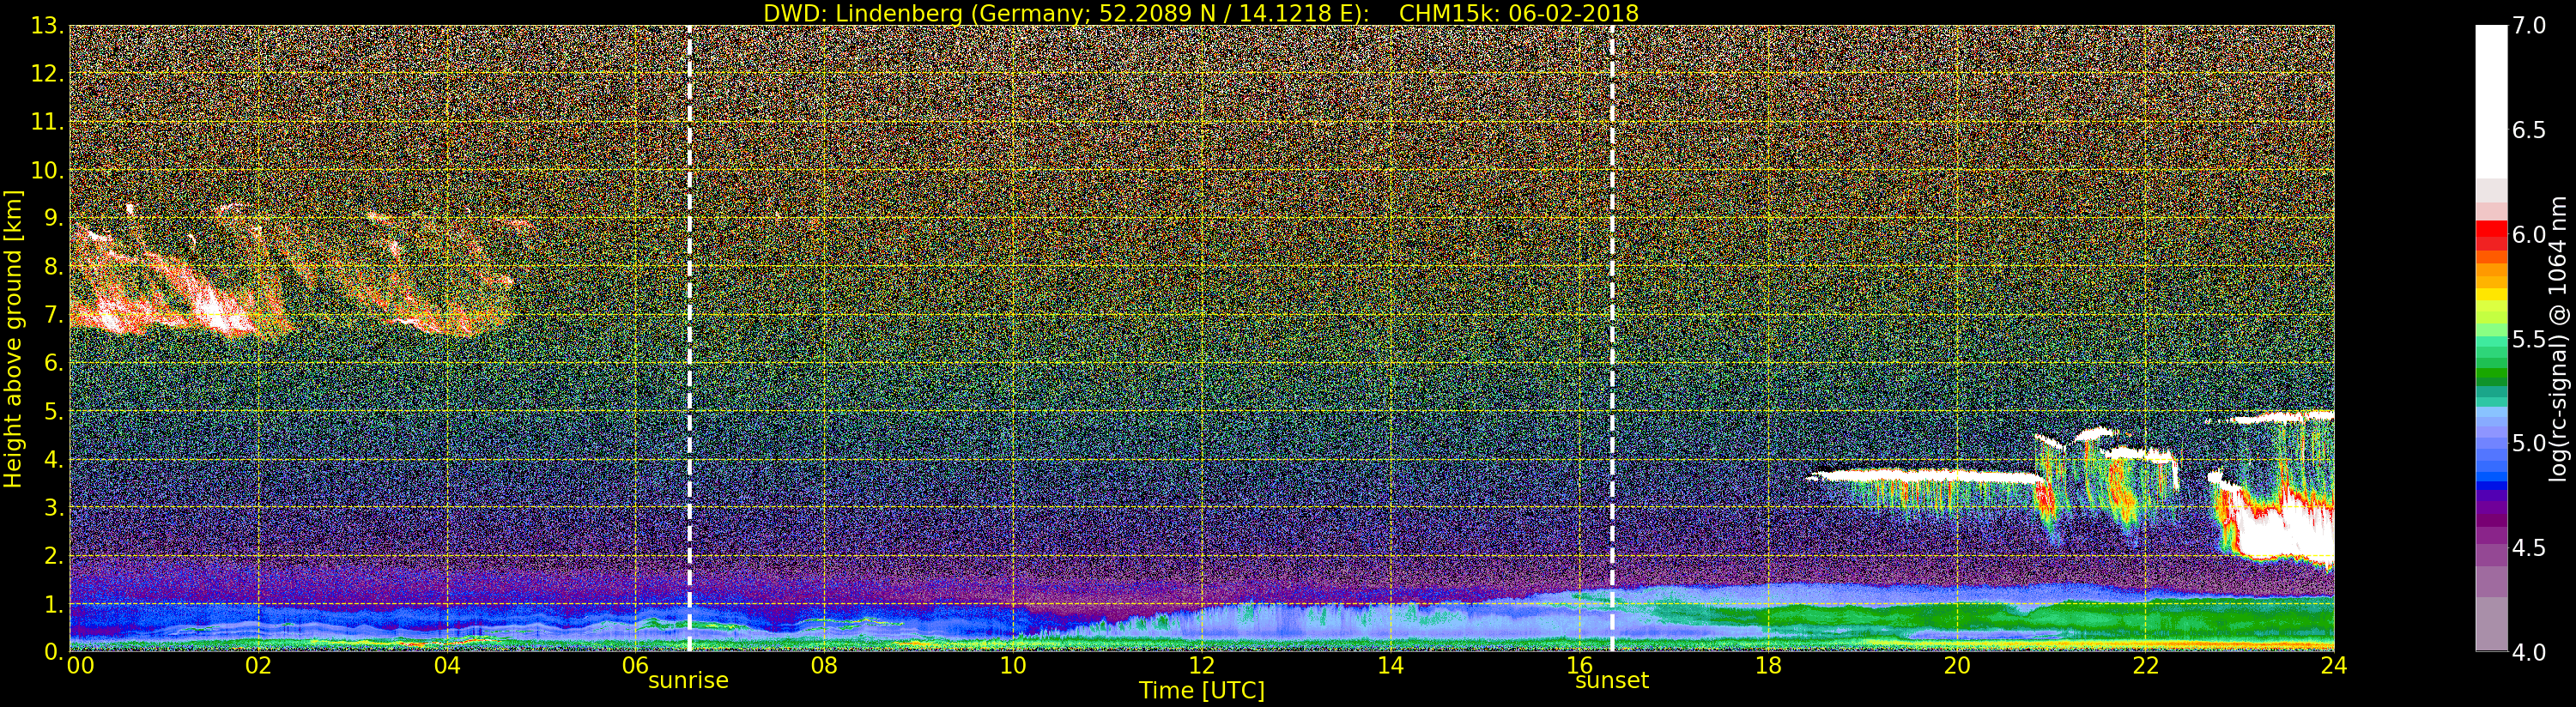The height and width of the screenshot is (707, 2576).
Task: Select the "sunset" label below the axis
Action: pyautogui.click(x=1611, y=681)
